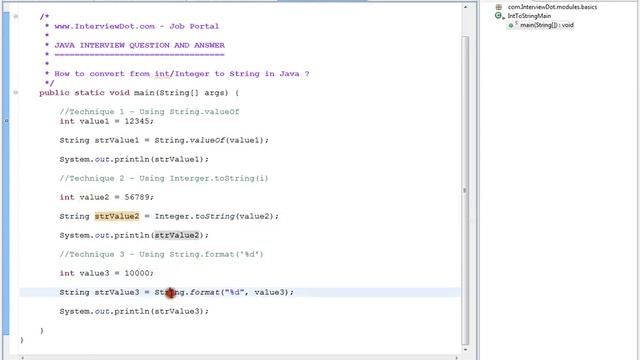The height and width of the screenshot is (360, 640).
Task: Click the horizontal scrollbar left arrow
Action: pyautogui.click(x=22, y=358)
